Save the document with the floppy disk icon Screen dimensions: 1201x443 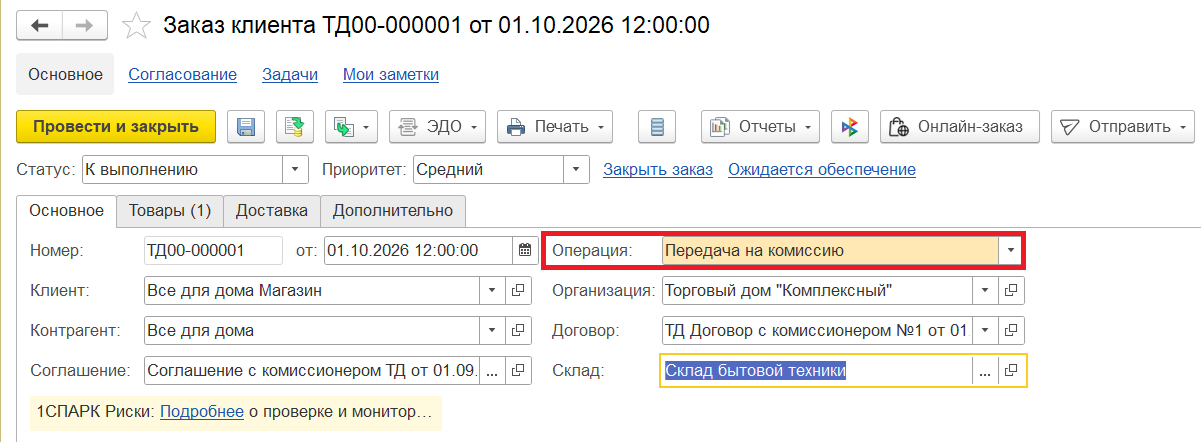246,127
